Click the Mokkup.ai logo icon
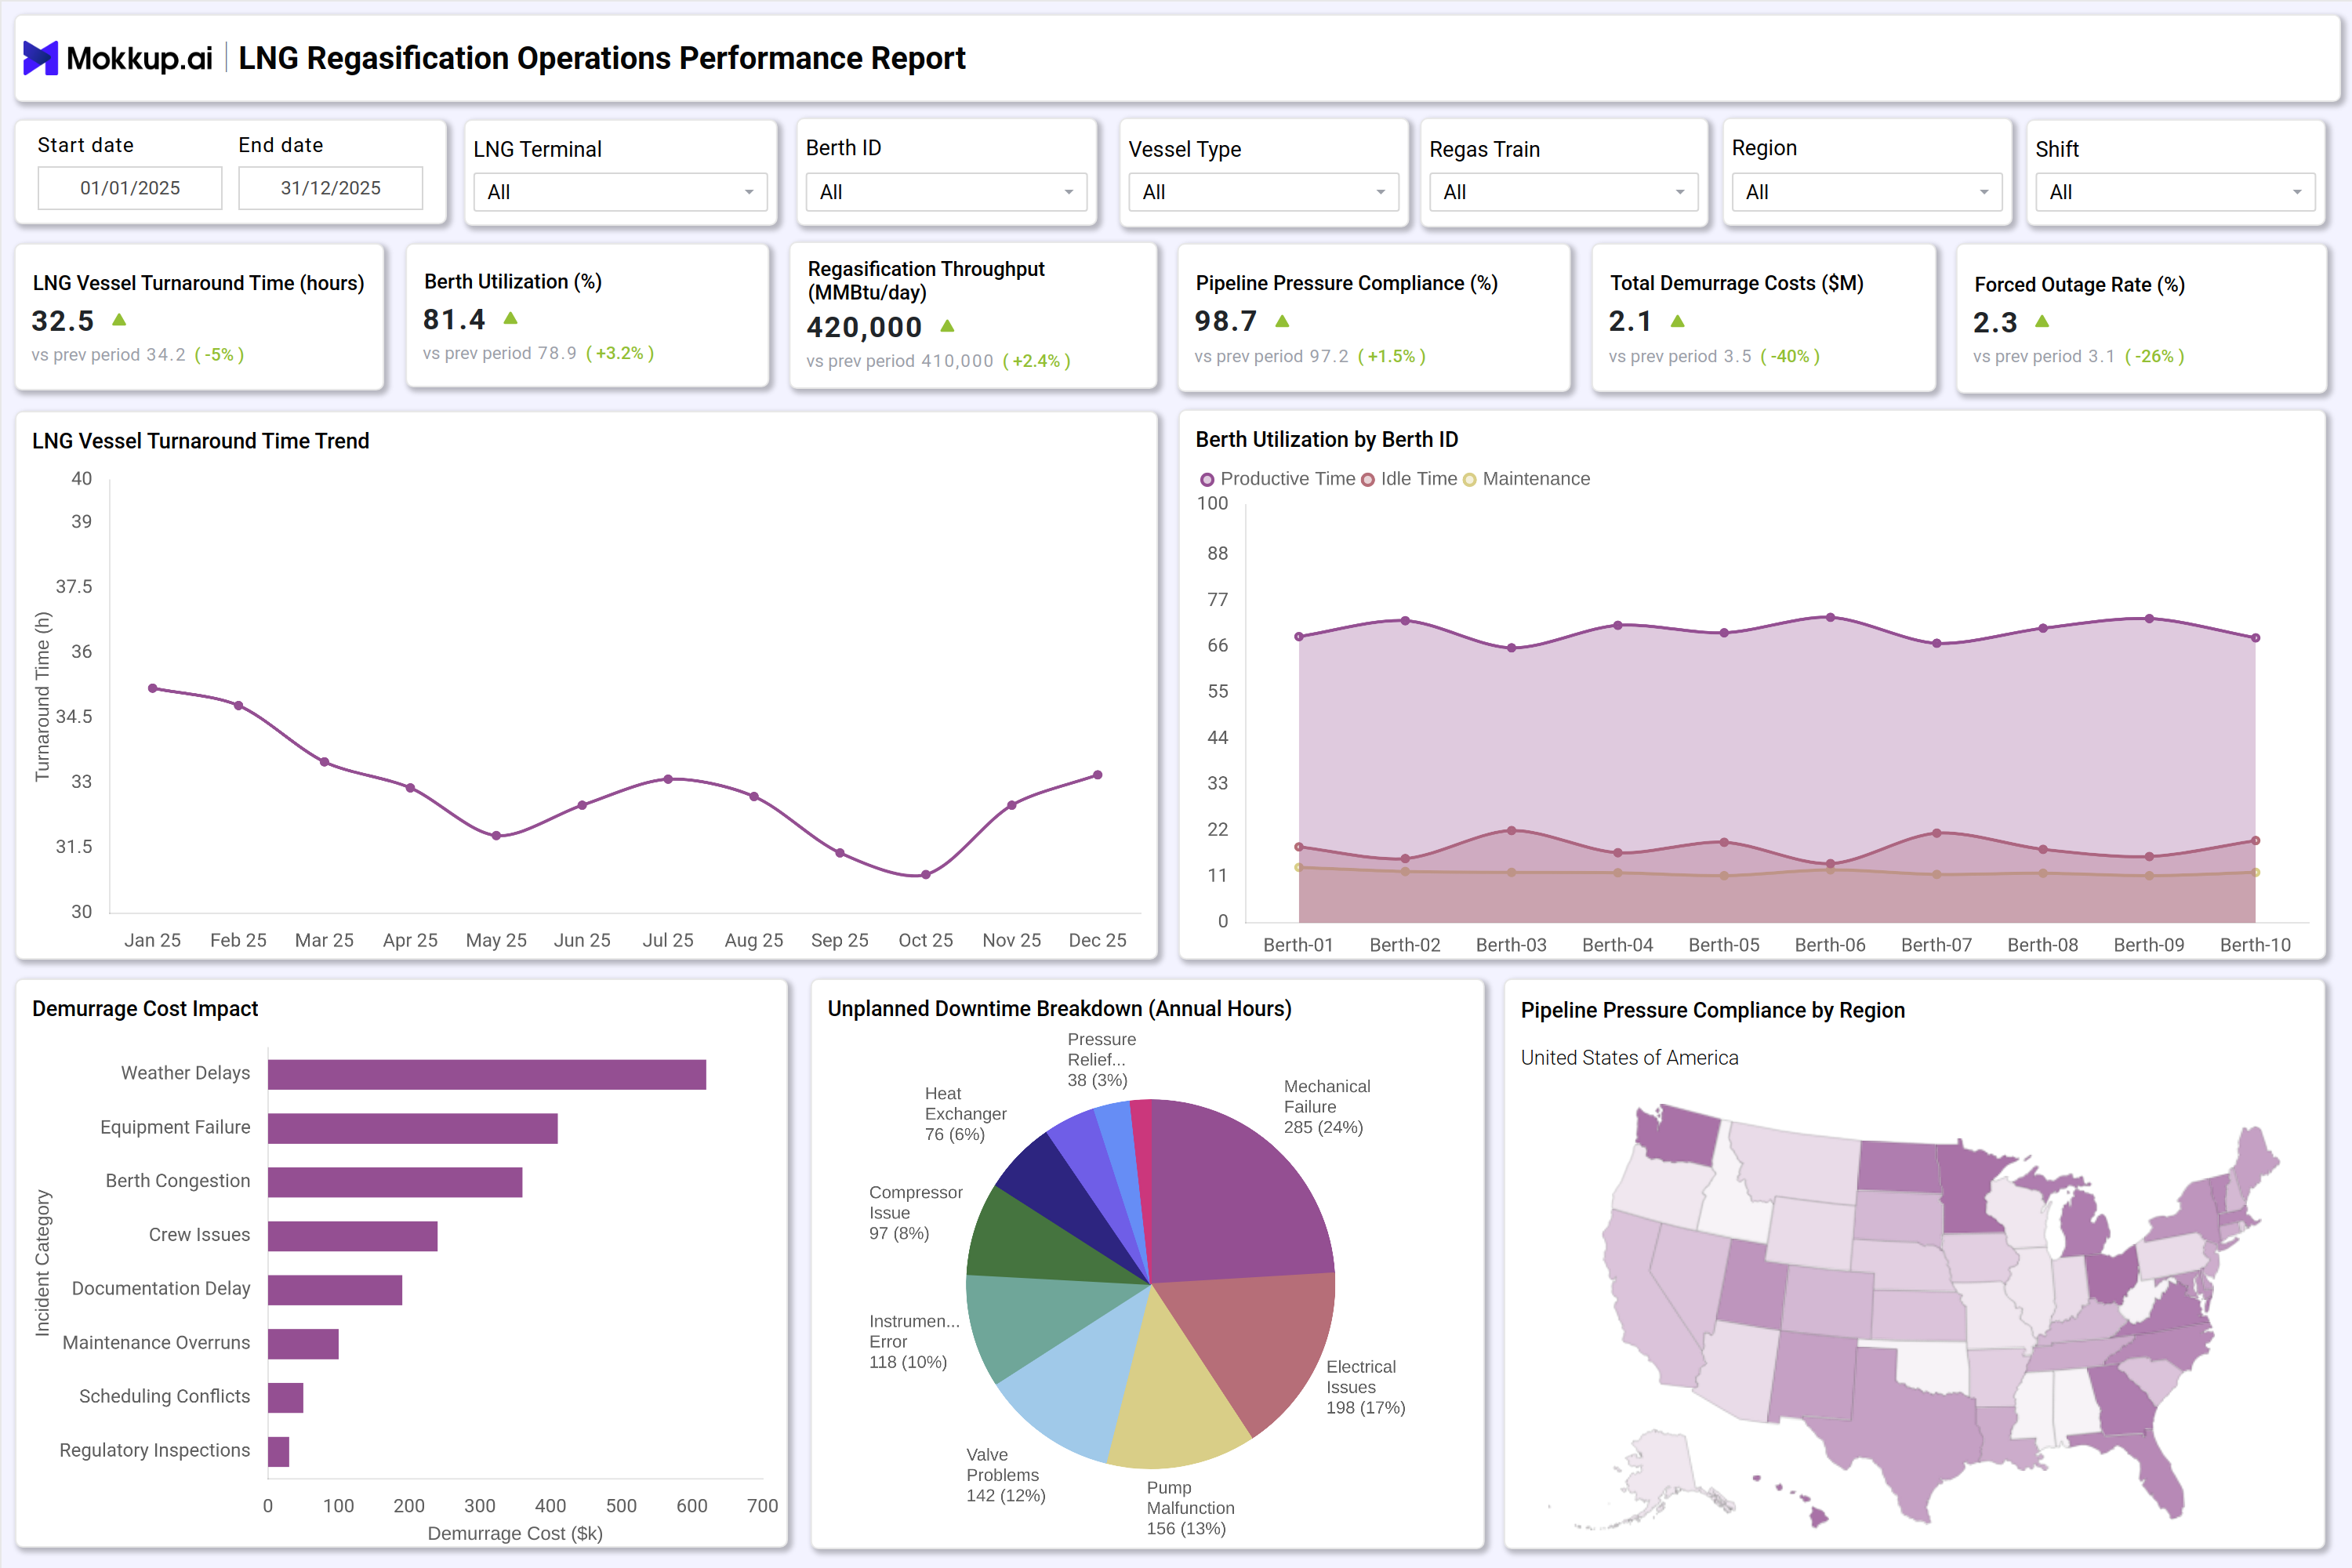The width and height of the screenshot is (2352, 1568). 41,58
